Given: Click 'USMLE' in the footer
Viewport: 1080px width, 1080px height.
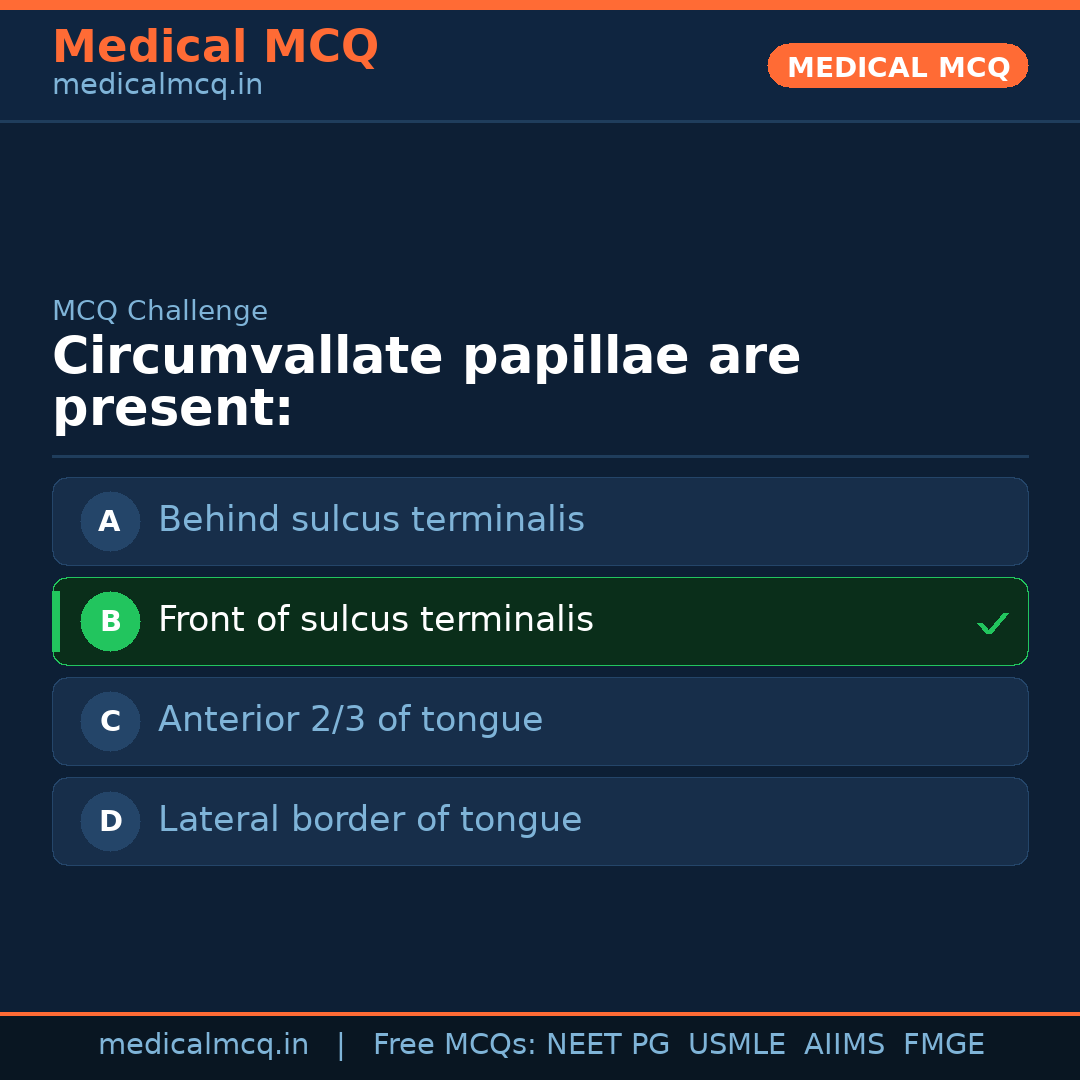Looking at the screenshot, I should pyautogui.click(x=736, y=1045).
